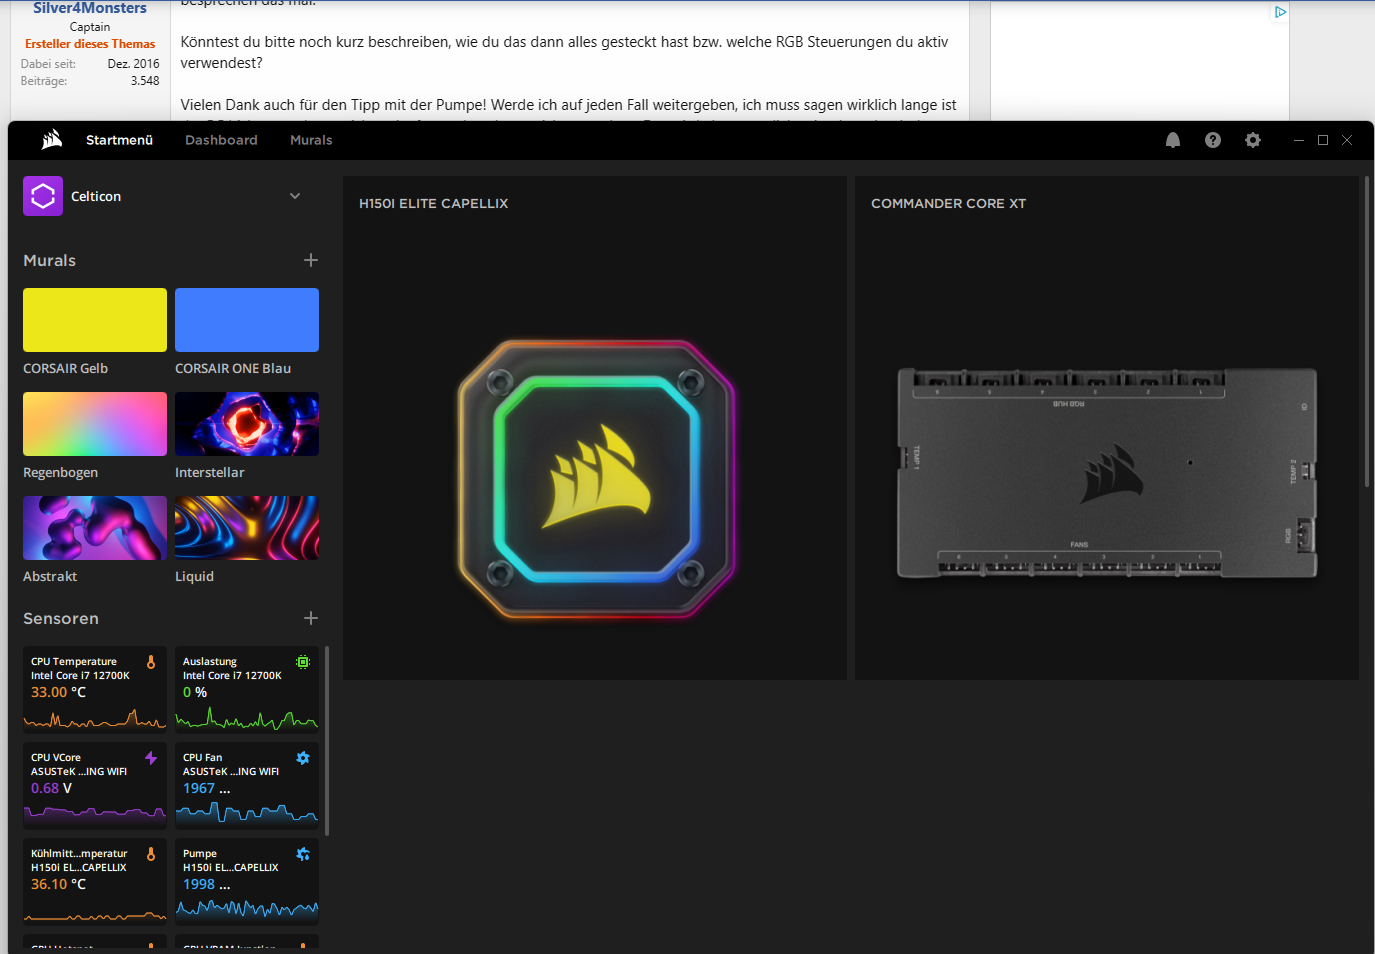Open the help question mark icon
Screen dimensions: 1375x954
pyautogui.click(x=1213, y=140)
